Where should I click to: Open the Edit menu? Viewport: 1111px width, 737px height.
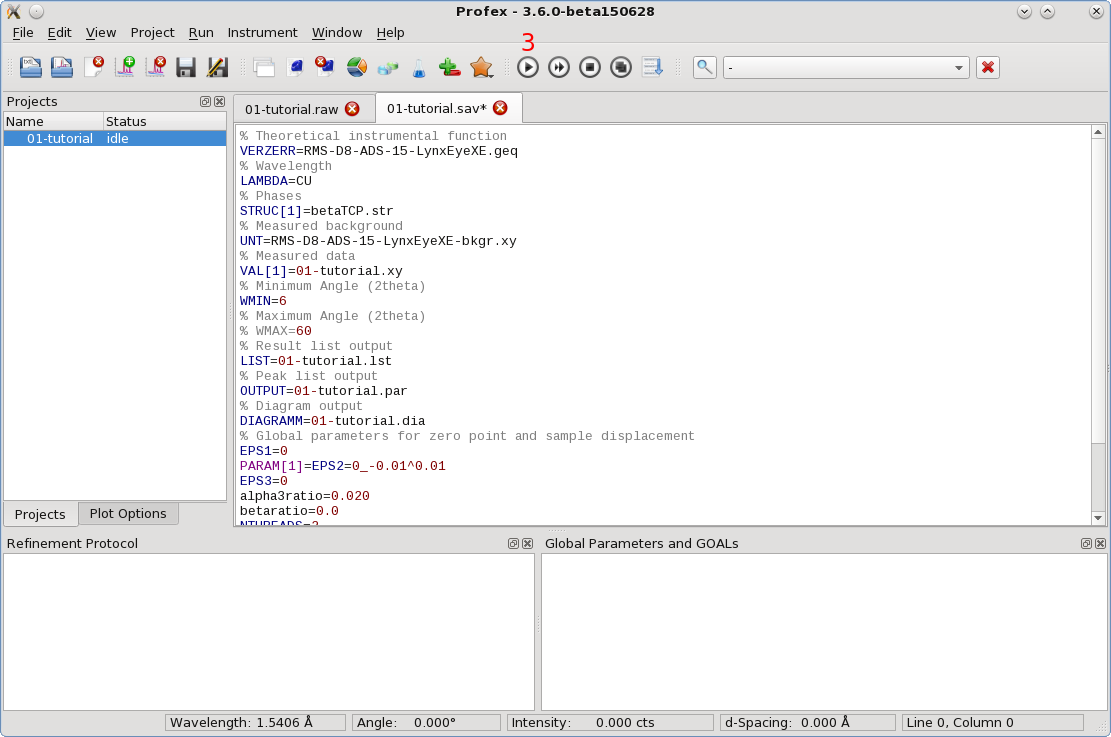pyautogui.click(x=60, y=33)
